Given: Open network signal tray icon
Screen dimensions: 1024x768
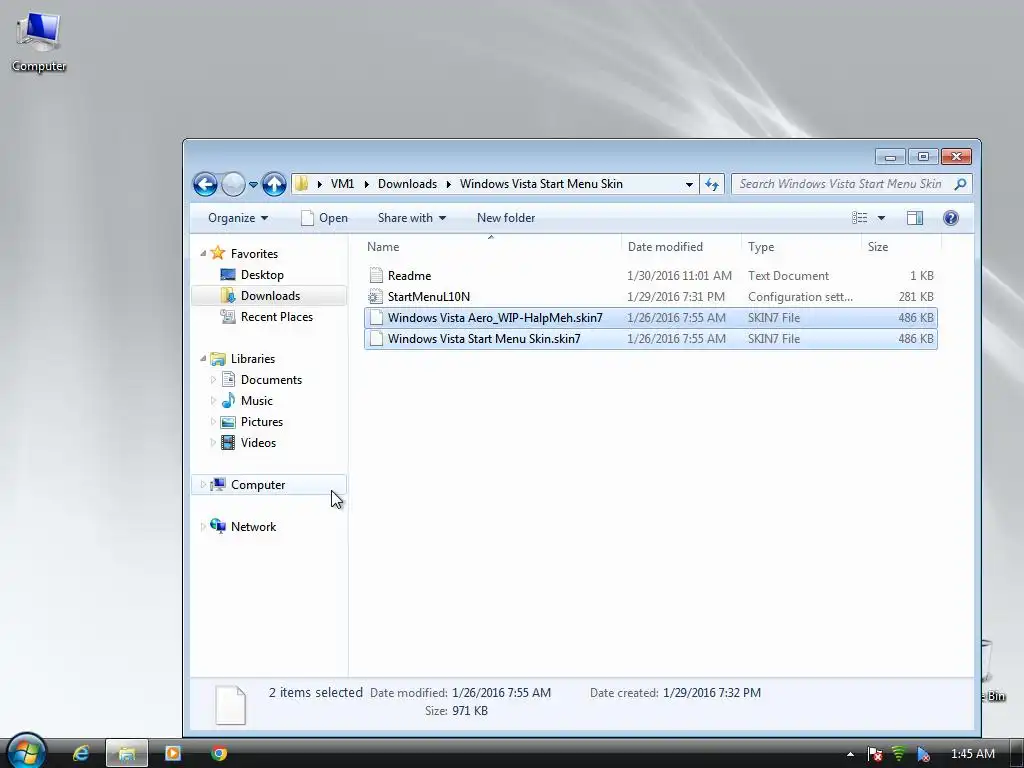Looking at the screenshot, I should pos(899,754).
